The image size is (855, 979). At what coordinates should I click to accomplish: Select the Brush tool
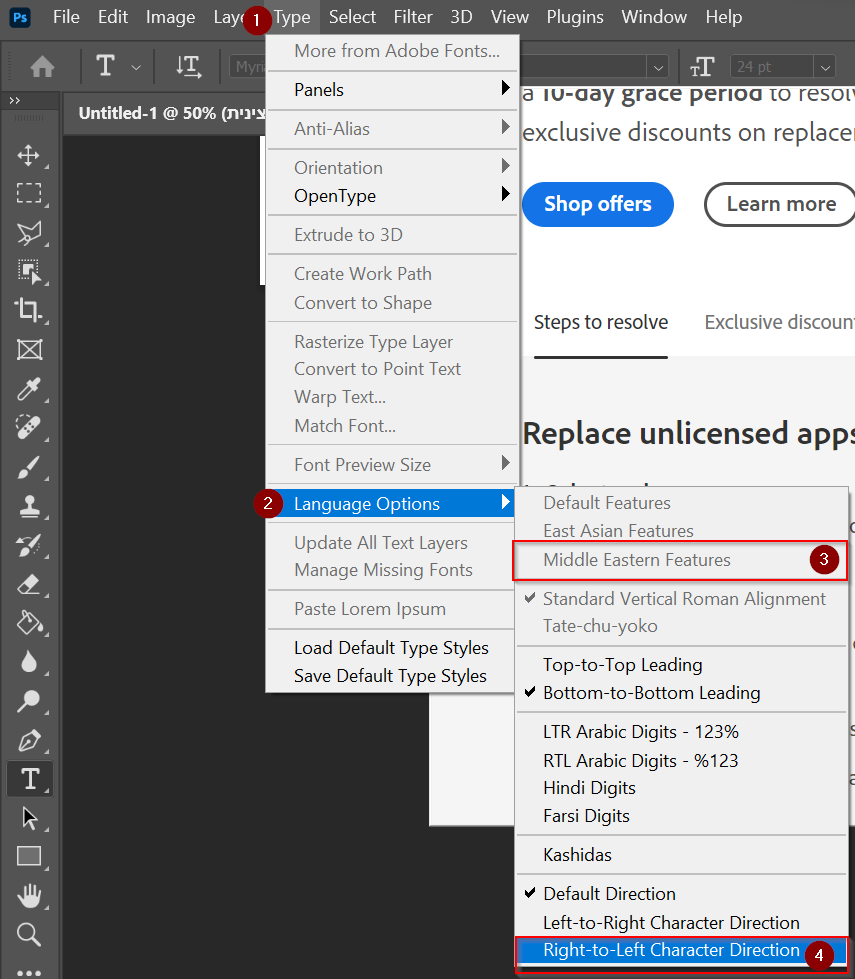pyautogui.click(x=29, y=467)
